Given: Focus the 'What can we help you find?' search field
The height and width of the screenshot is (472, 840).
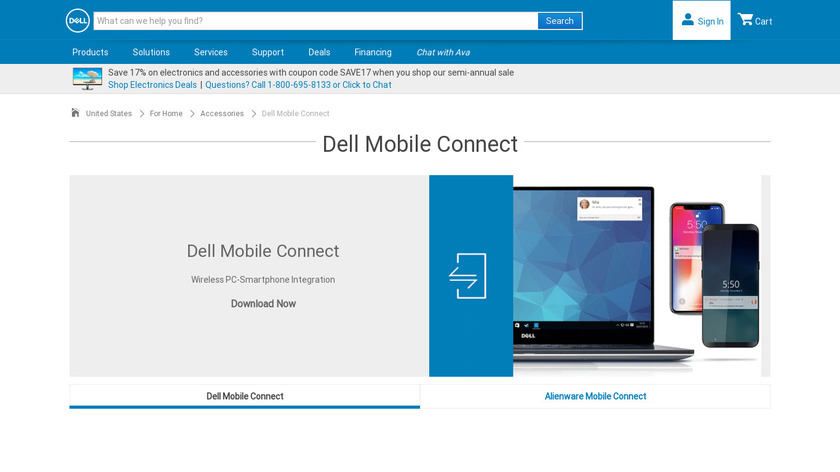Looking at the screenshot, I should [x=316, y=21].
